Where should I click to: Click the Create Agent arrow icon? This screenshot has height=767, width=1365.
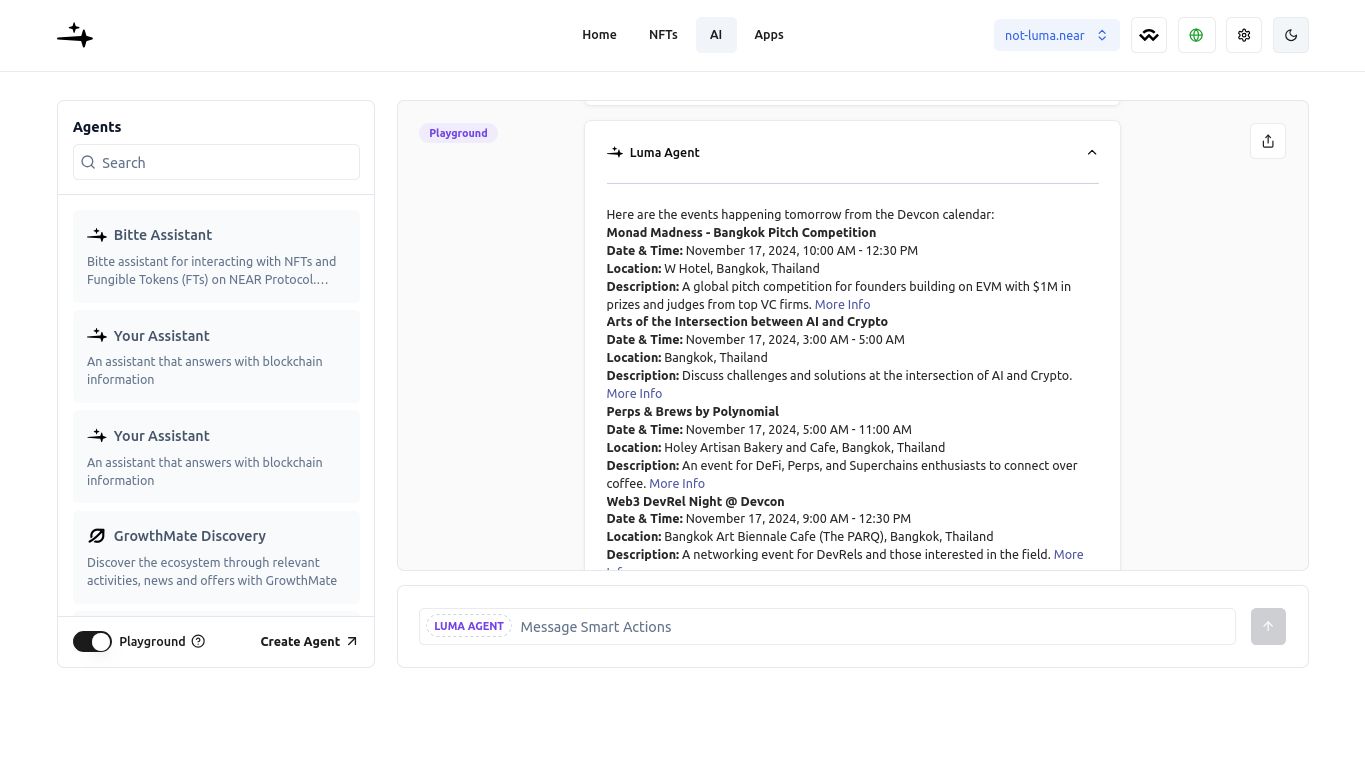(x=351, y=641)
